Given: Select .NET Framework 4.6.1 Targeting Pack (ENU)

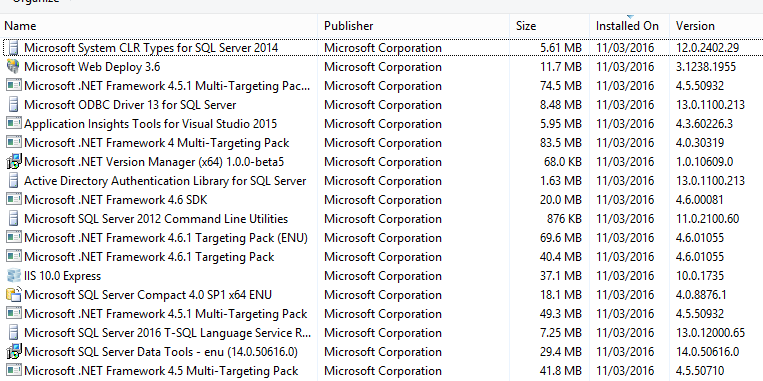Looking at the screenshot, I should (x=166, y=237).
